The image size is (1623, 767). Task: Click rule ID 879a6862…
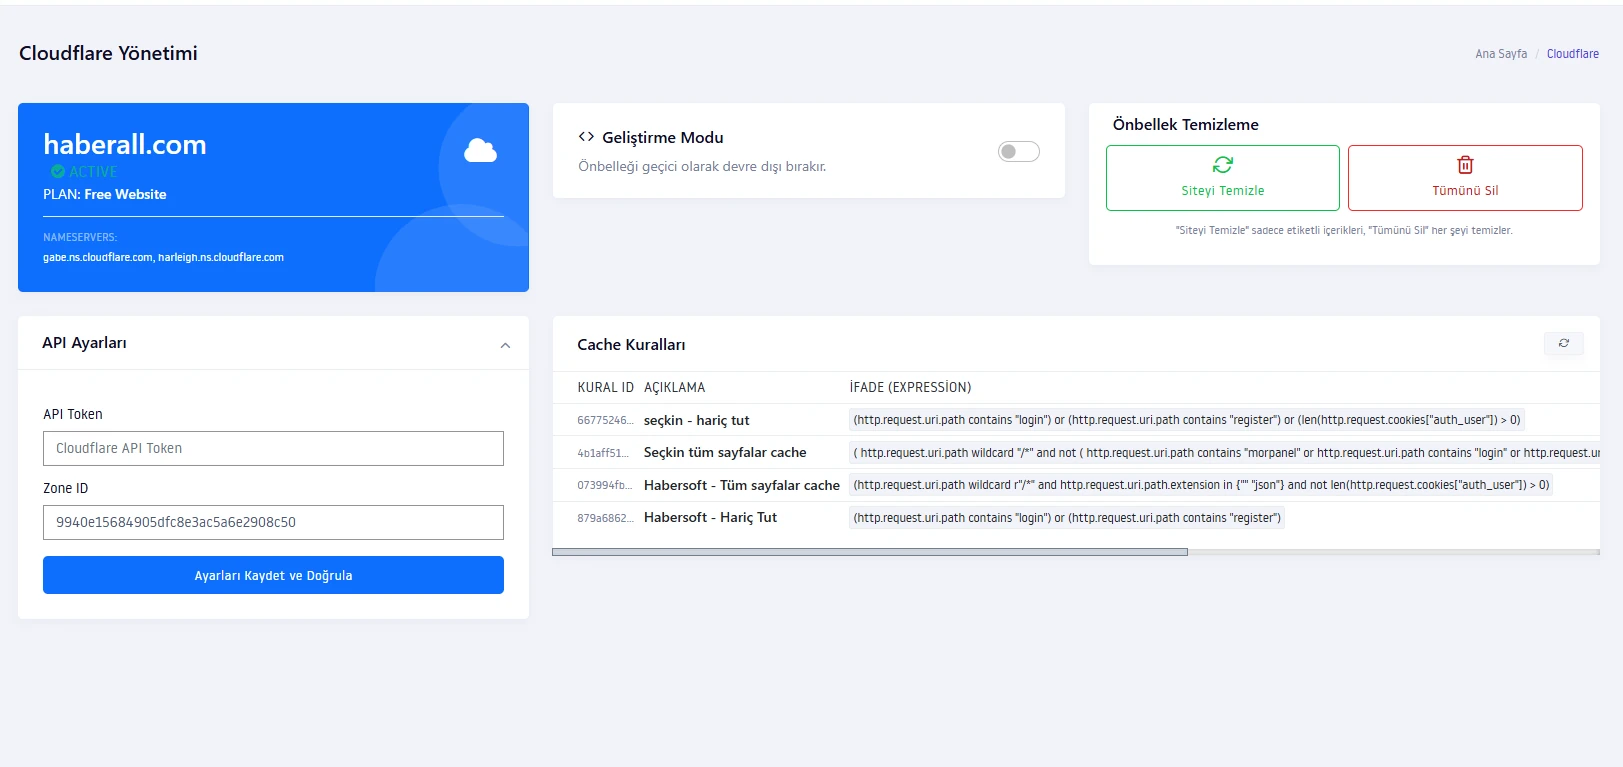point(605,518)
